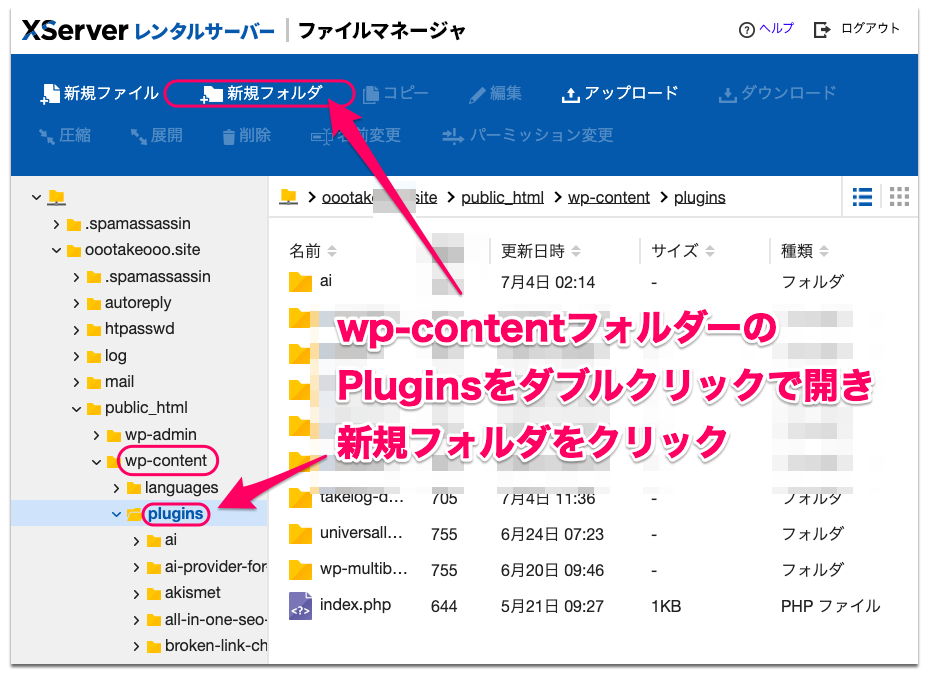934x675 pixels.
Task: Click the 新規フォルダ toolbar button
Action: (261, 94)
